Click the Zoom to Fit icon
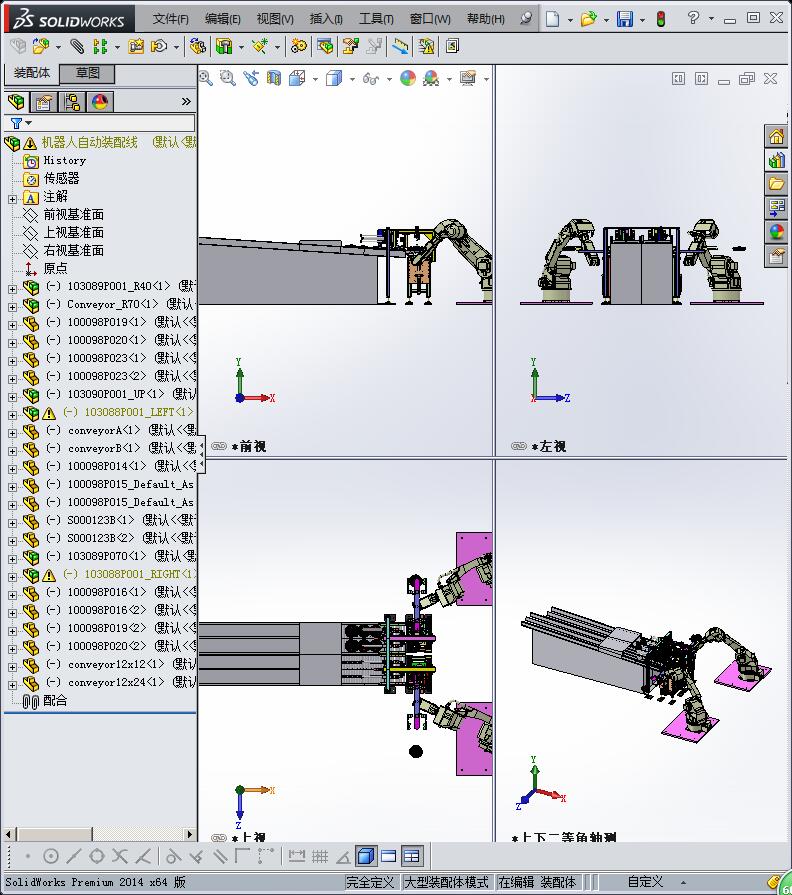This screenshot has width=792, height=895. pos(206,78)
